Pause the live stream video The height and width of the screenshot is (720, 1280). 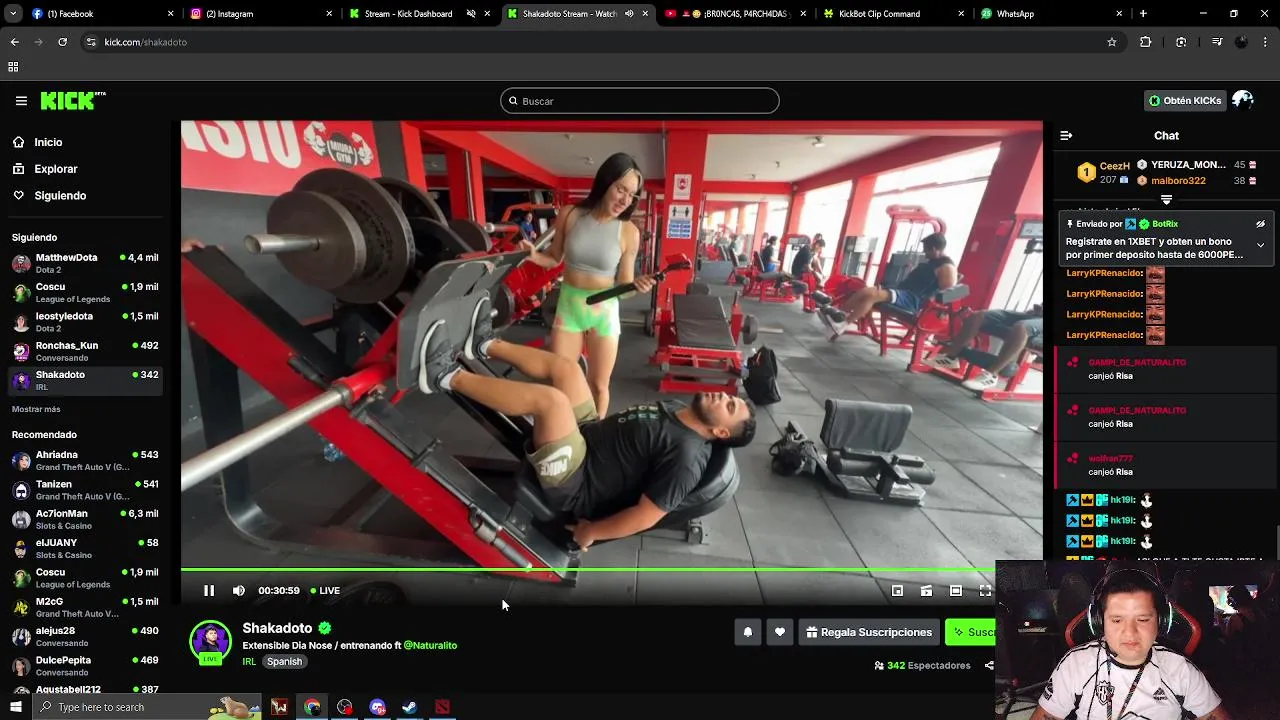[209, 591]
